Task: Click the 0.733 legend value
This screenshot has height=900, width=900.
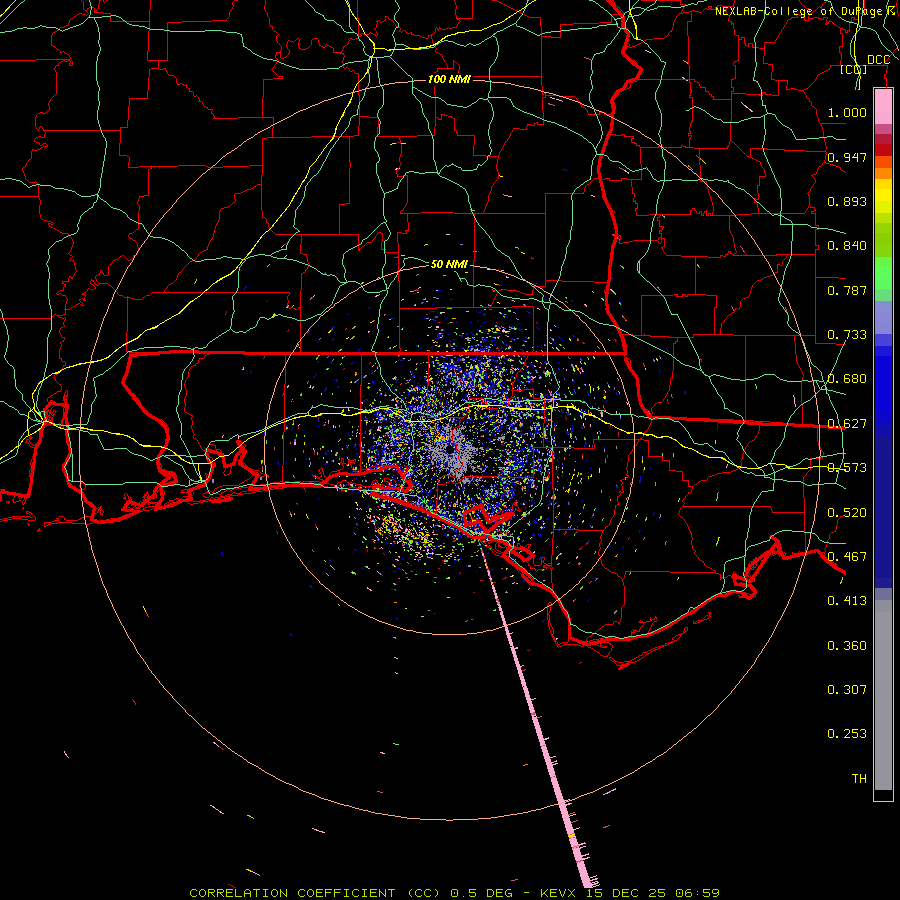Action: click(847, 335)
